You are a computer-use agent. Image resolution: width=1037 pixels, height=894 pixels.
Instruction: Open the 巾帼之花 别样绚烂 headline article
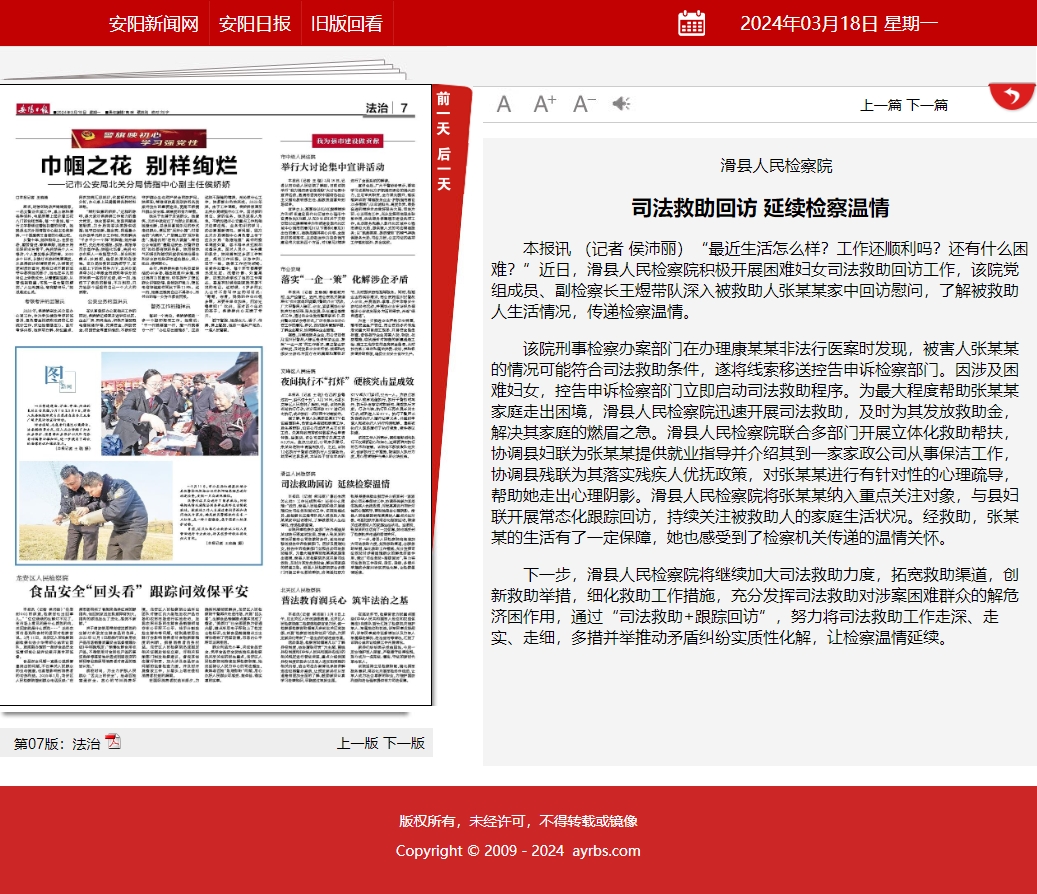(x=139, y=165)
